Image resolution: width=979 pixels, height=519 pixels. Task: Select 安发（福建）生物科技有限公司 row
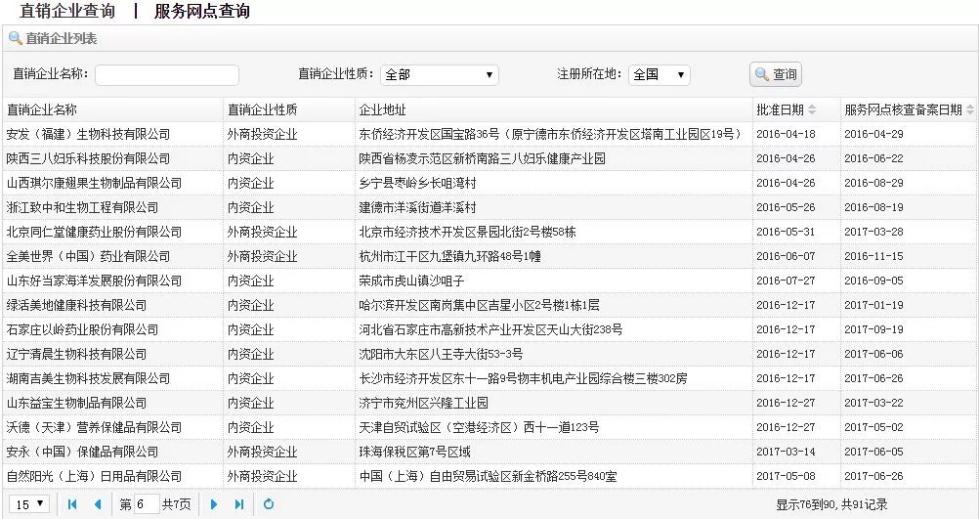point(88,134)
